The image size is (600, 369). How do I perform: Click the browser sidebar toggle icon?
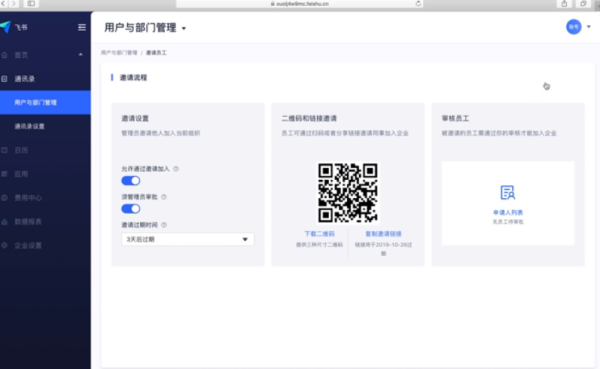click(x=31, y=3)
